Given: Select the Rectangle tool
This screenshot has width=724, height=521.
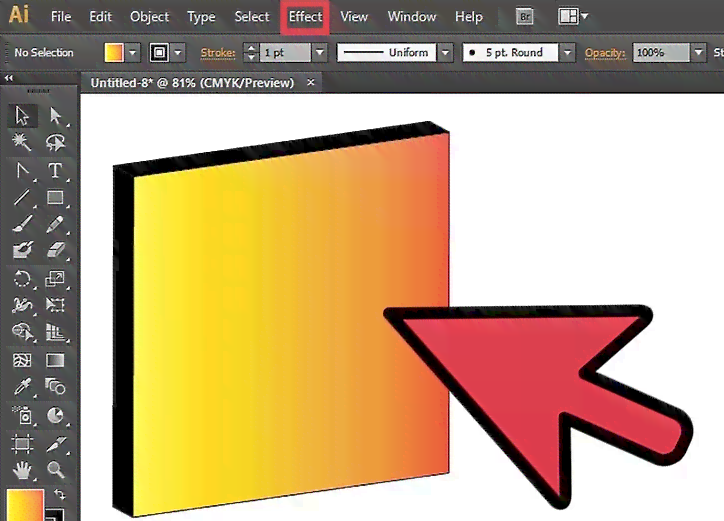Looking at the screenshot, I should click(x=55, y=198).
